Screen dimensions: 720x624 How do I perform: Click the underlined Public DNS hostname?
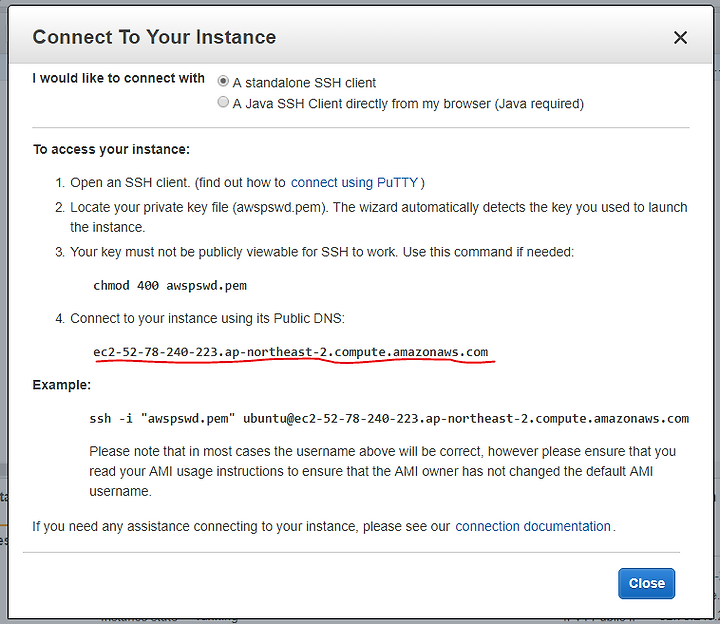(291, 352)
